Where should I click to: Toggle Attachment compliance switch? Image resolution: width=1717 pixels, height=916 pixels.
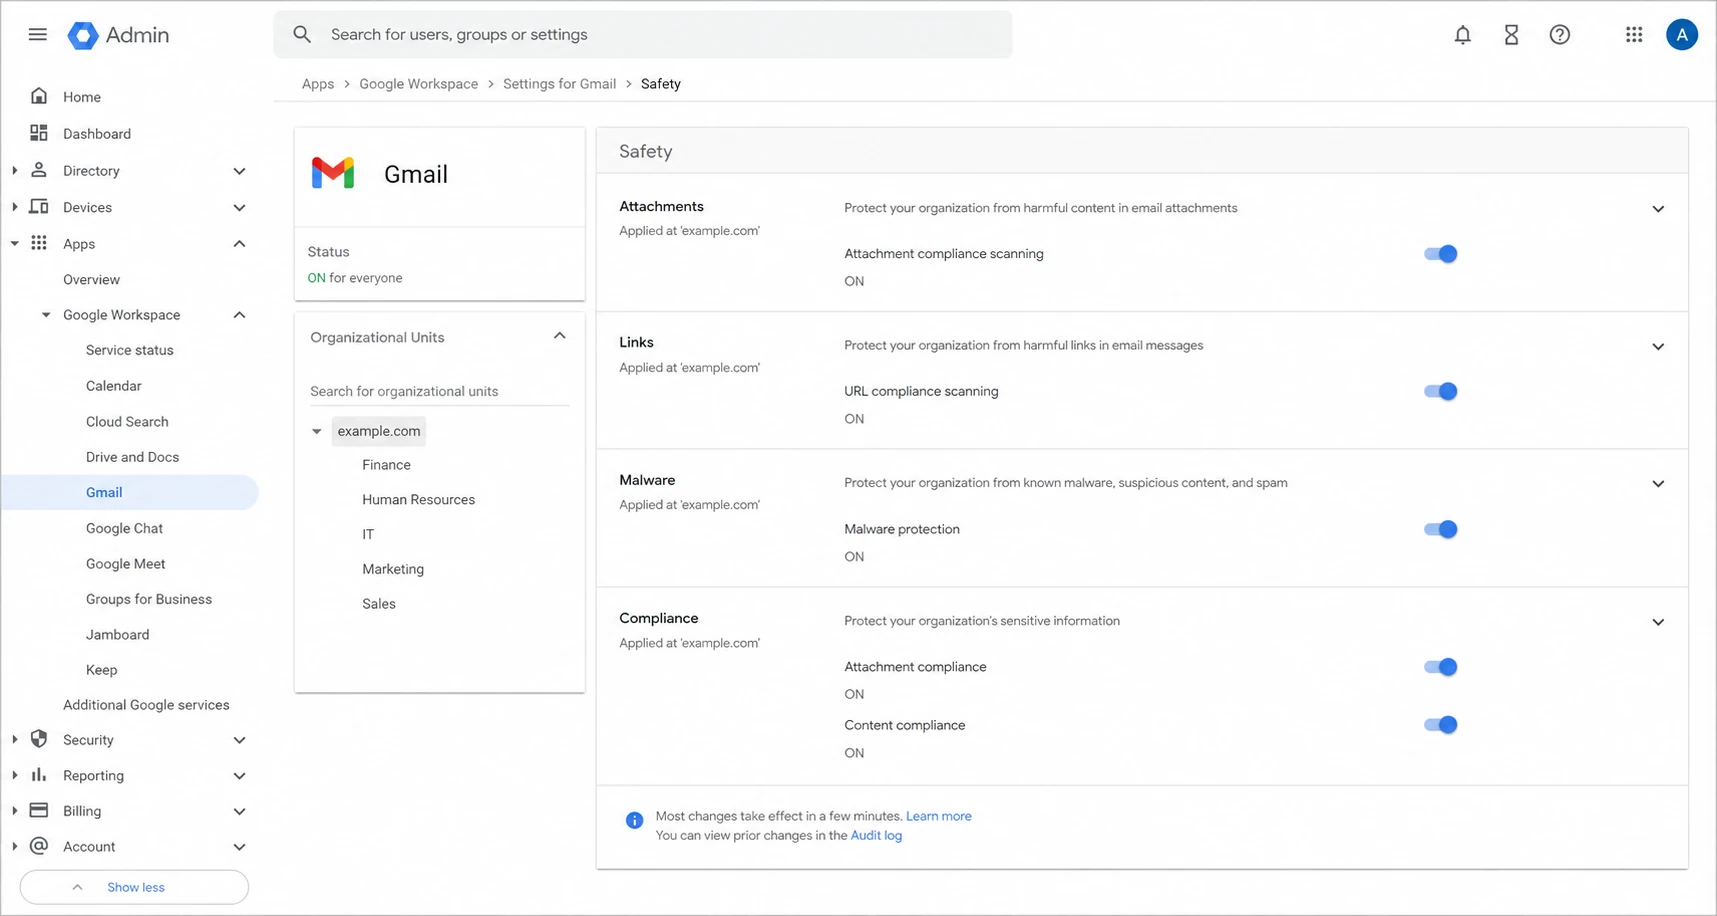coord(1441,667)
